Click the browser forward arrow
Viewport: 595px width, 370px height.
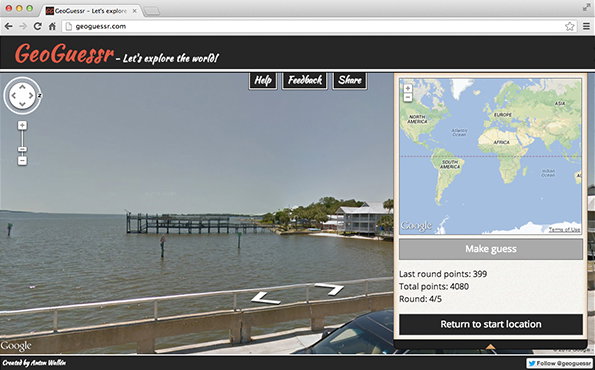pyautogui.click(x=23, y=26)
